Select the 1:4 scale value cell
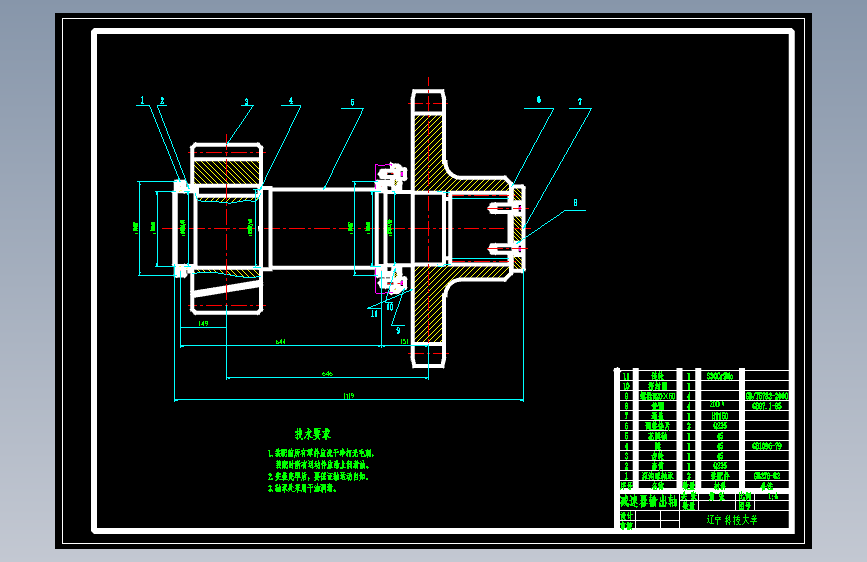Image resolution: width=867 pixels, height=562 pixels. pyautogui.click(x=774, y=496)
